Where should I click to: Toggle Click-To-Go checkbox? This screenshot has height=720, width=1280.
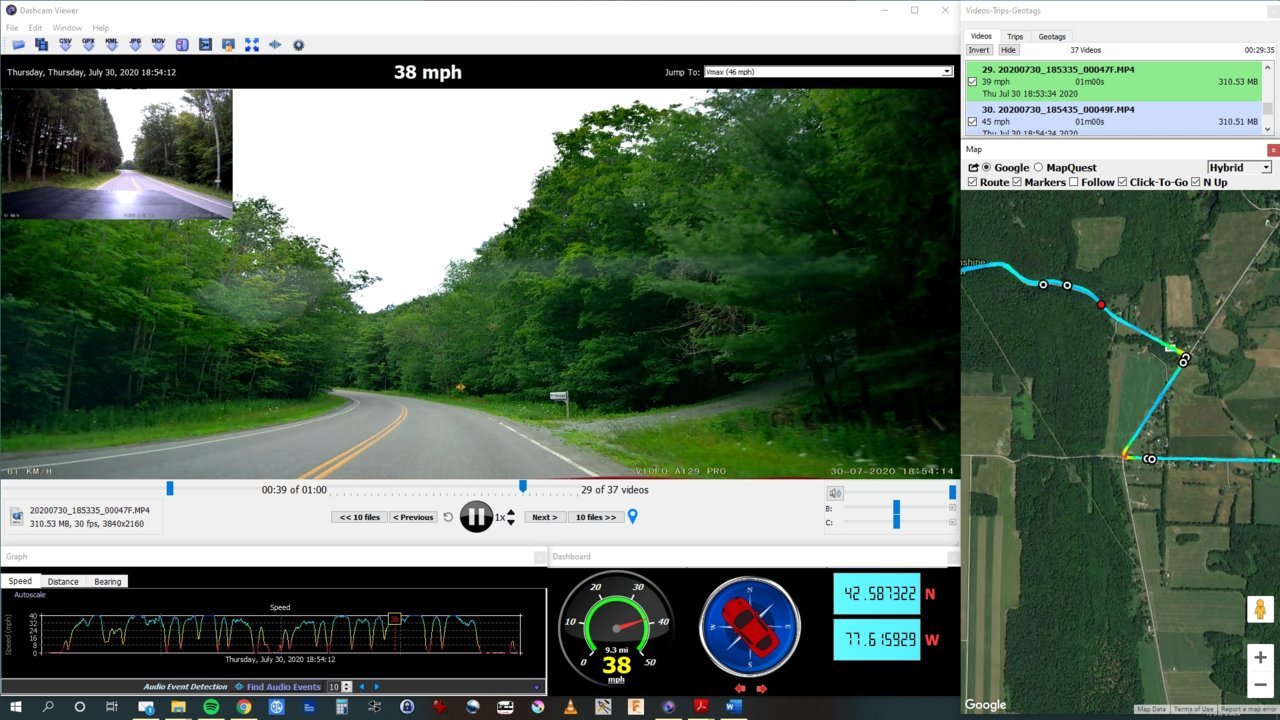pyautogui.click(x=1122, y=182)
